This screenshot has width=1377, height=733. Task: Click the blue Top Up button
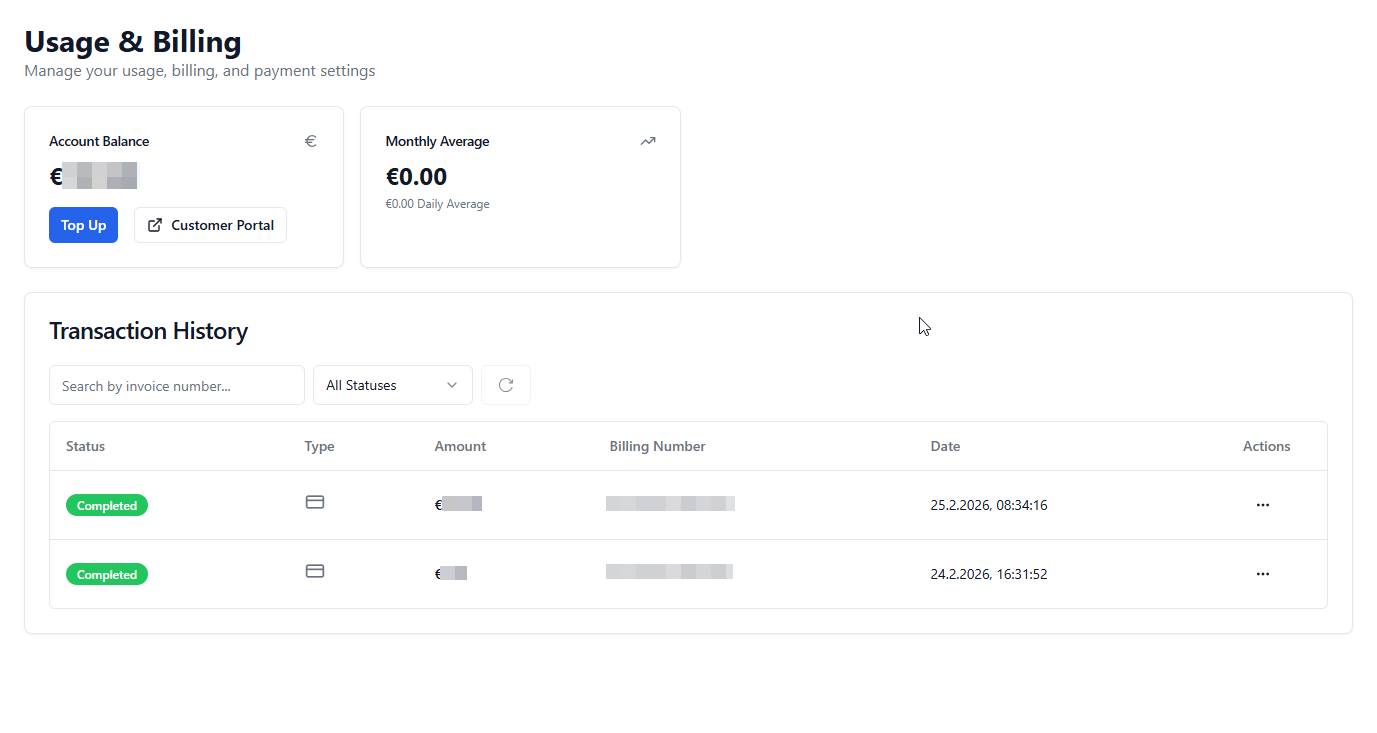tap(83, 225)
